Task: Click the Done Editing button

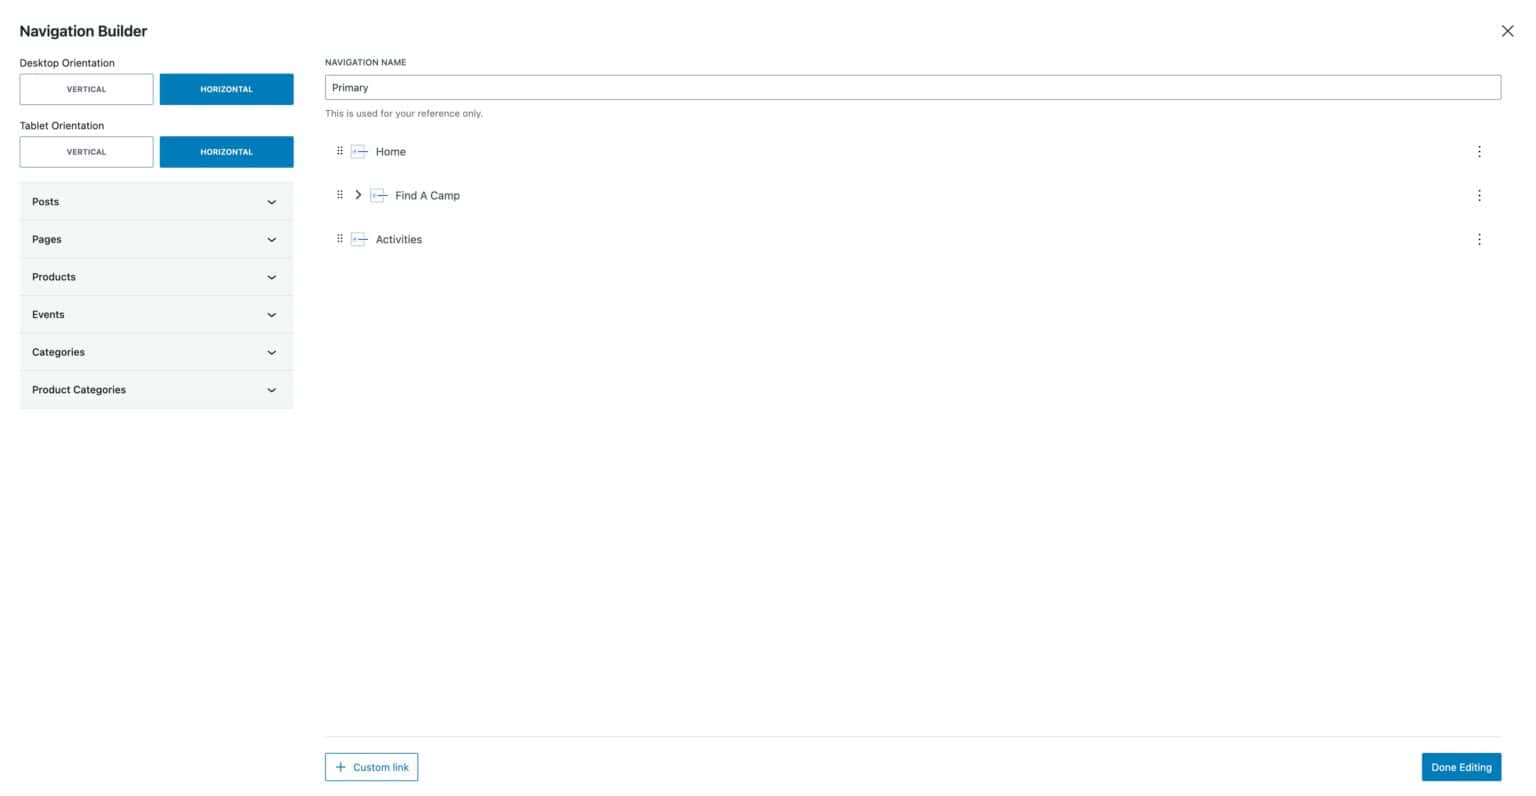Action: (x=1460, y=767)
